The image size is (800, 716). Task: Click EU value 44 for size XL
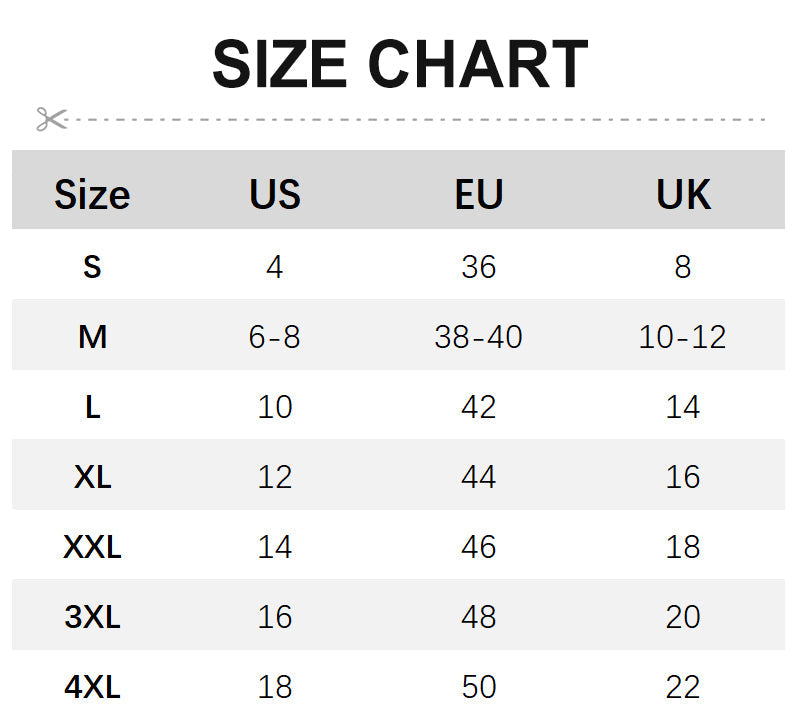[479, 477]
